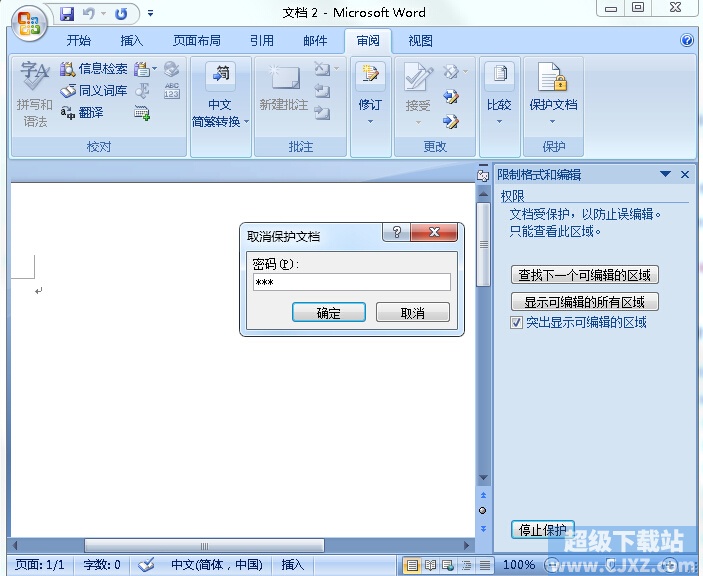The height and width of the screenshot is (576, 703).
Task: Click the Save icon in quick access toolbar
Action: [67, 14]
